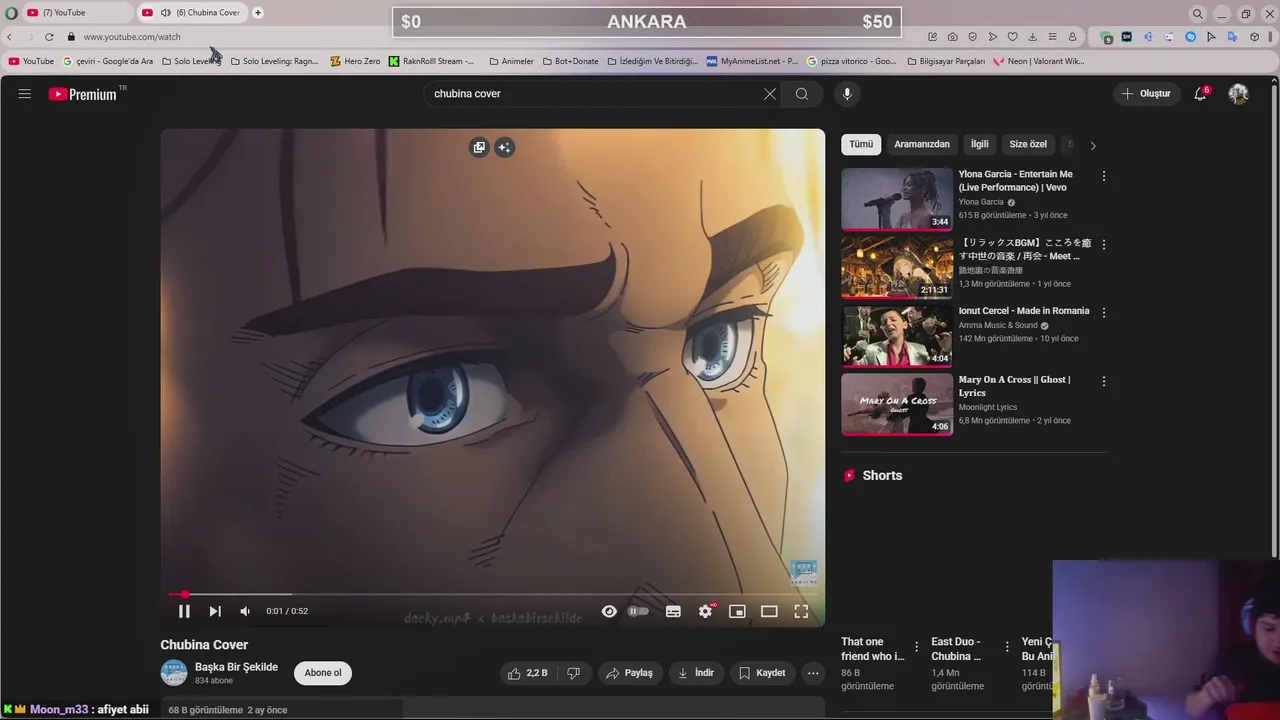Switch to the first YouTube browser tab
This screenshot has width=1280, height=720.
coord(78,13)
